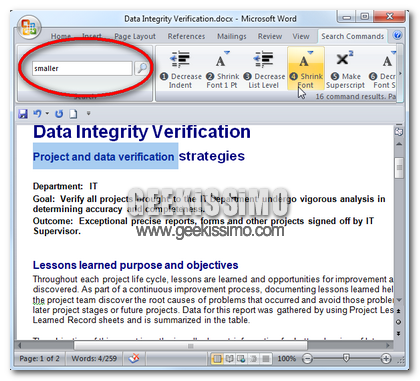Expand the Customize Quick Access Toolbar arrow
This screenshot has width=420, height=381.
click(88, 113)
